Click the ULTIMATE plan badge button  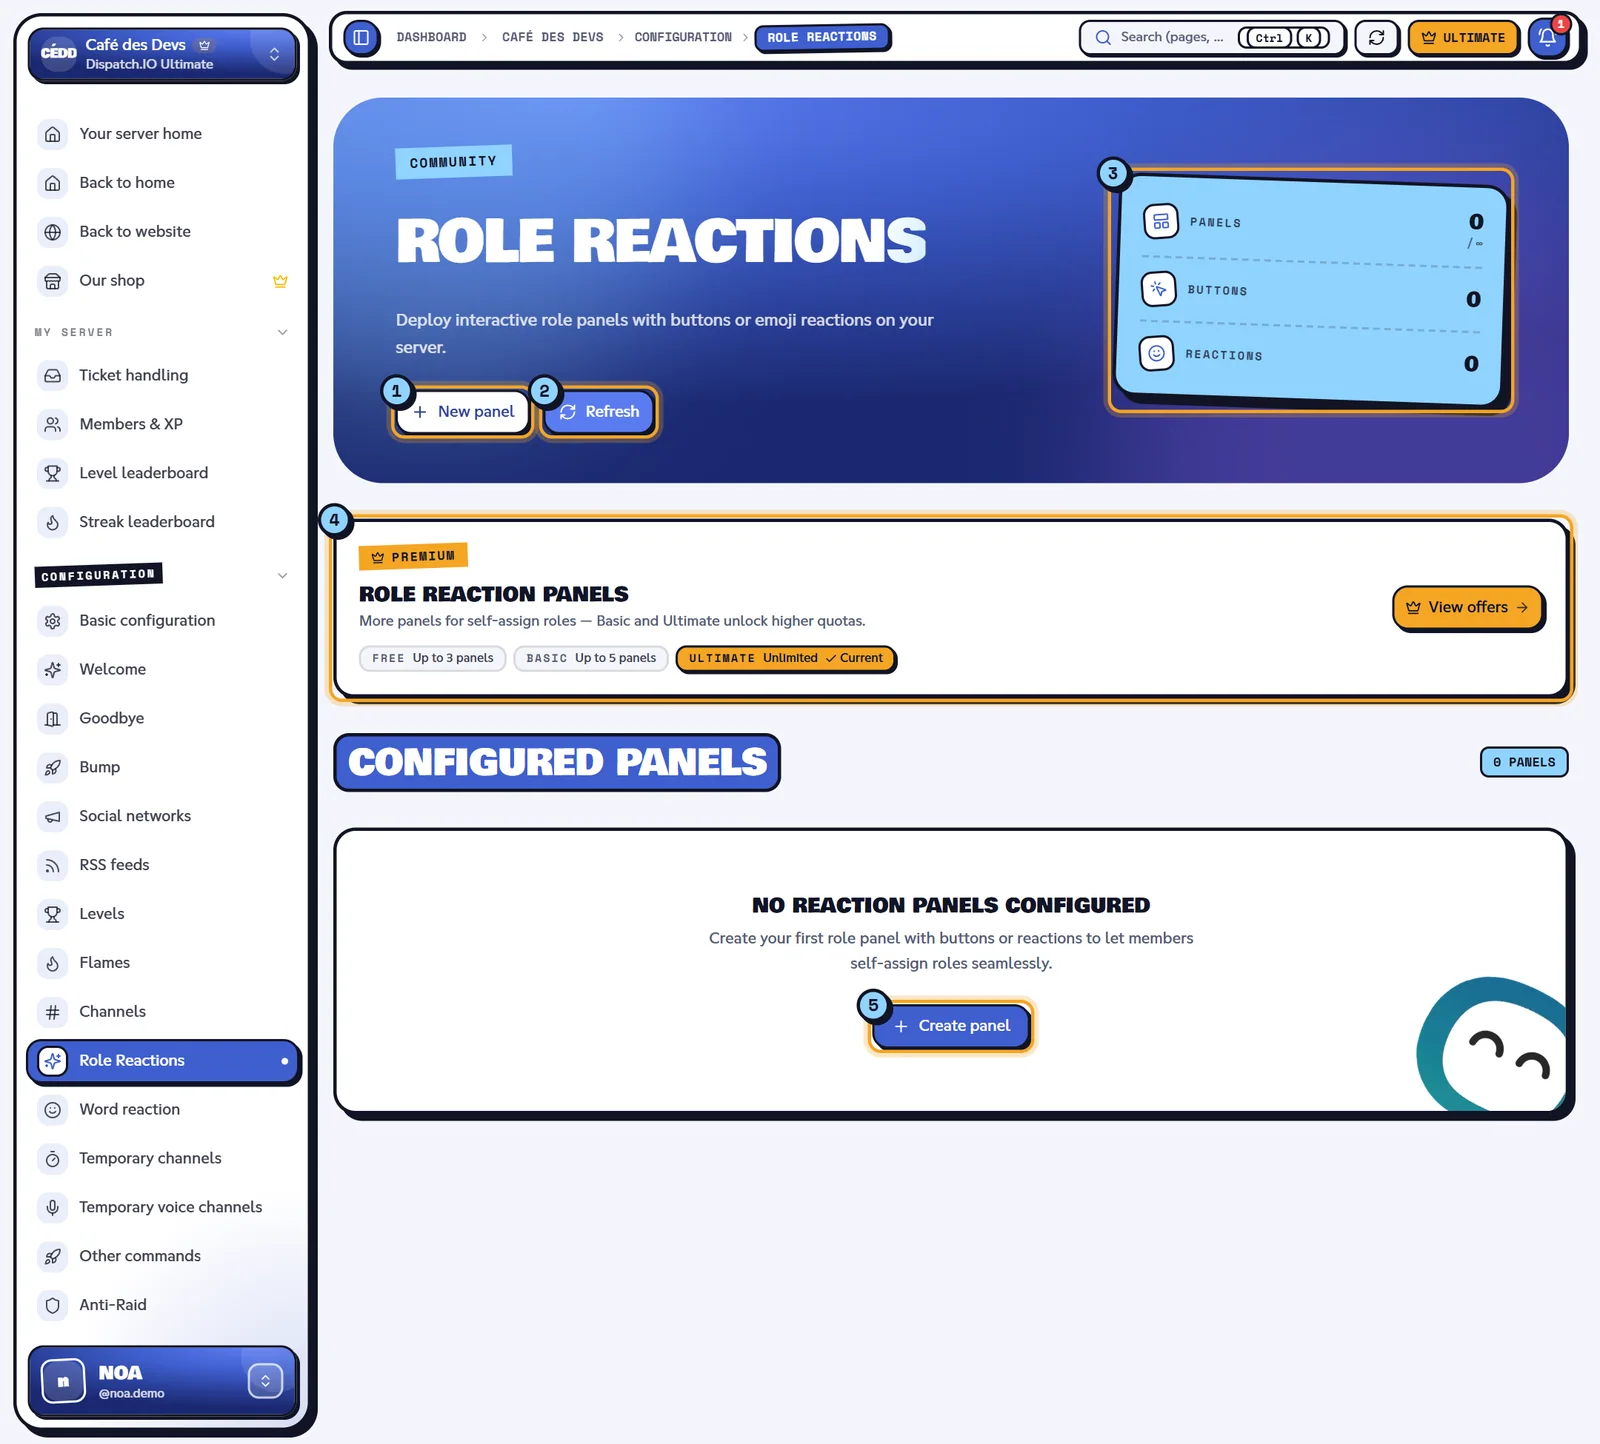(x=1463, y=38)
